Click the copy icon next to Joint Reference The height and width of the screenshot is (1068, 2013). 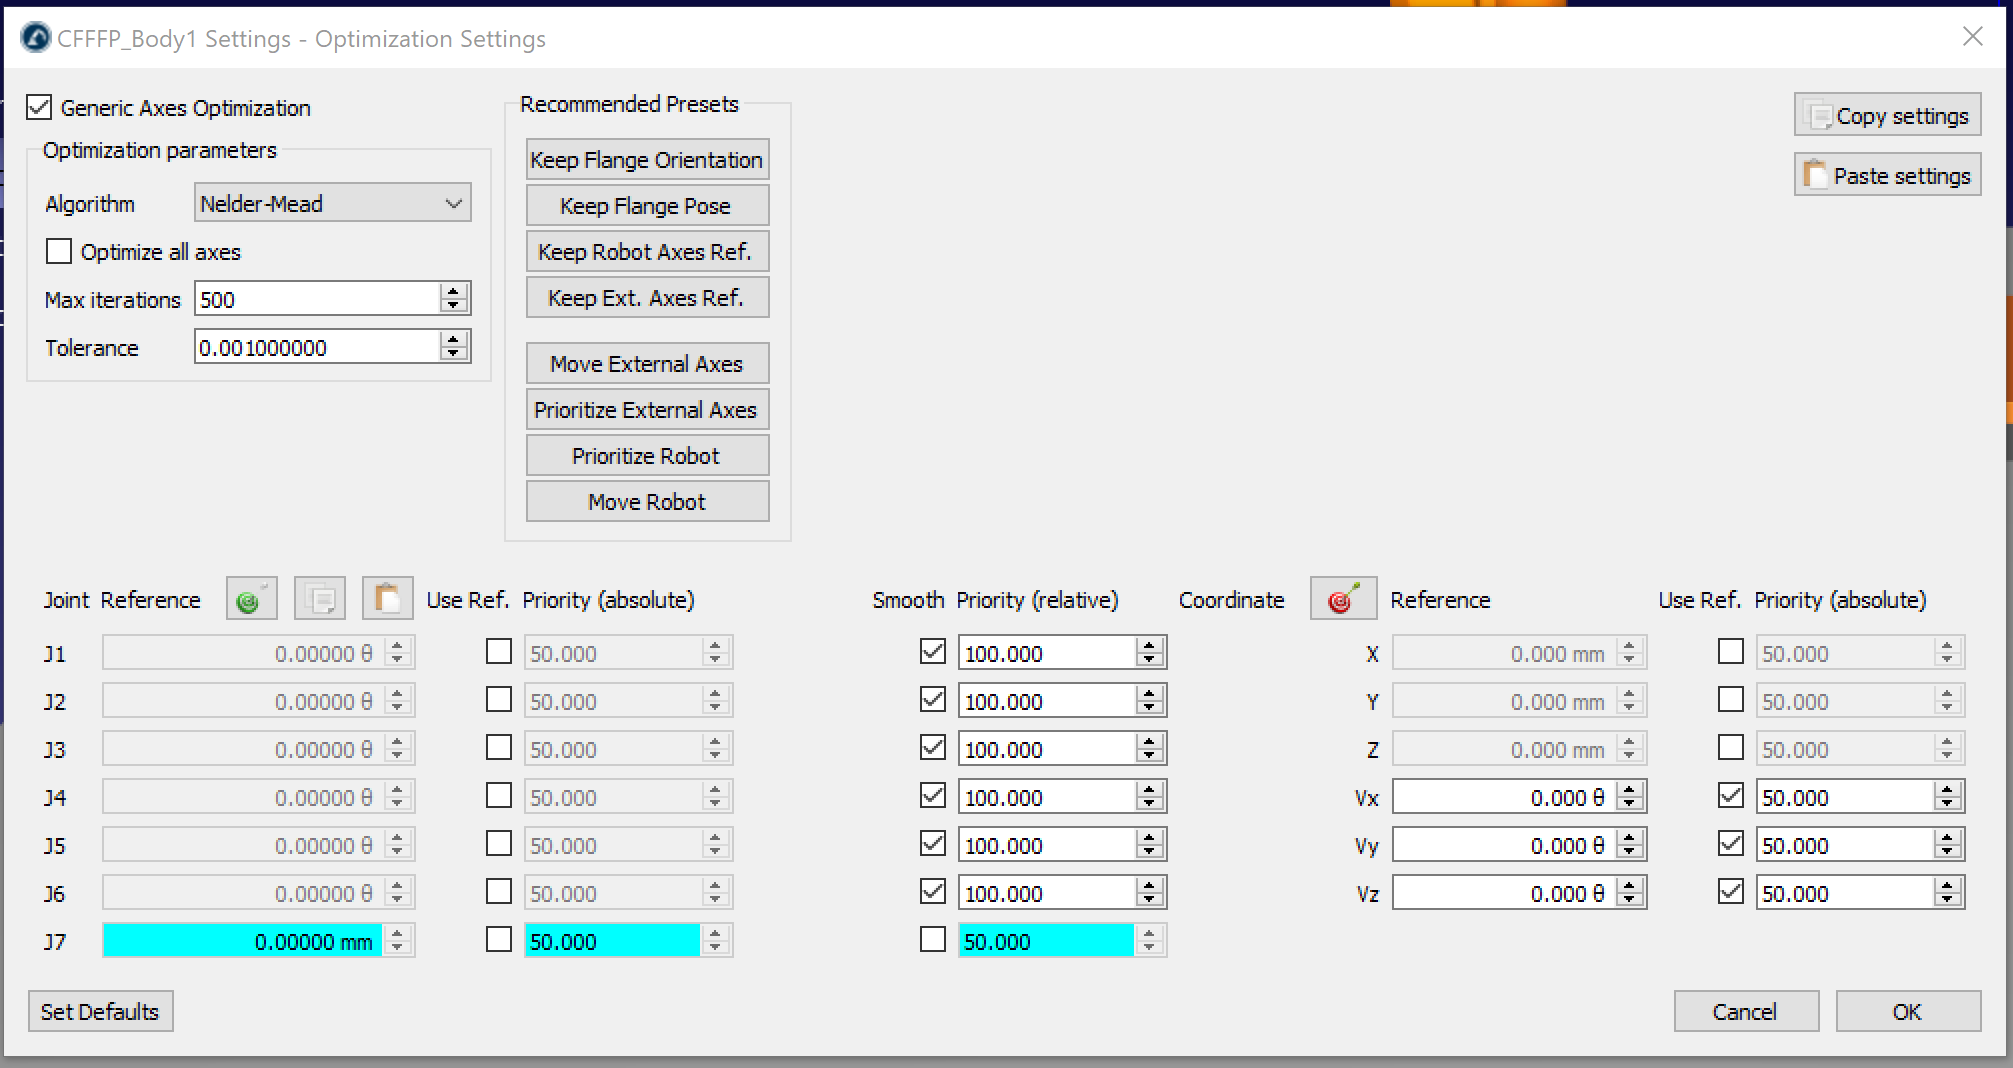tap(320, 599)
